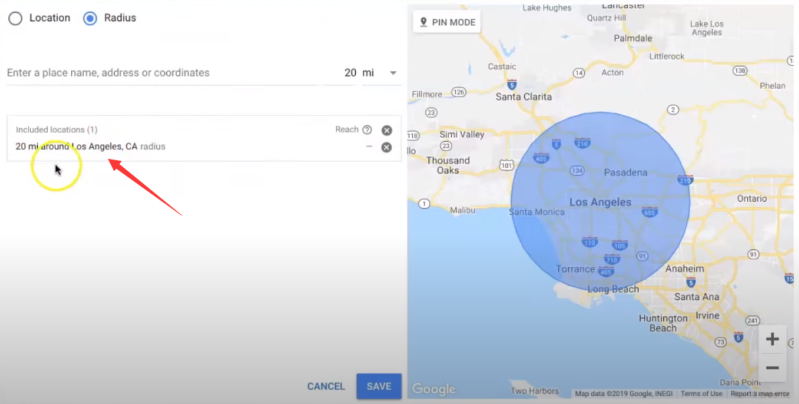The height and width of the screenshot is (404, 799).
Task: Open the Report a map error link
Action: tap(763, 394)
